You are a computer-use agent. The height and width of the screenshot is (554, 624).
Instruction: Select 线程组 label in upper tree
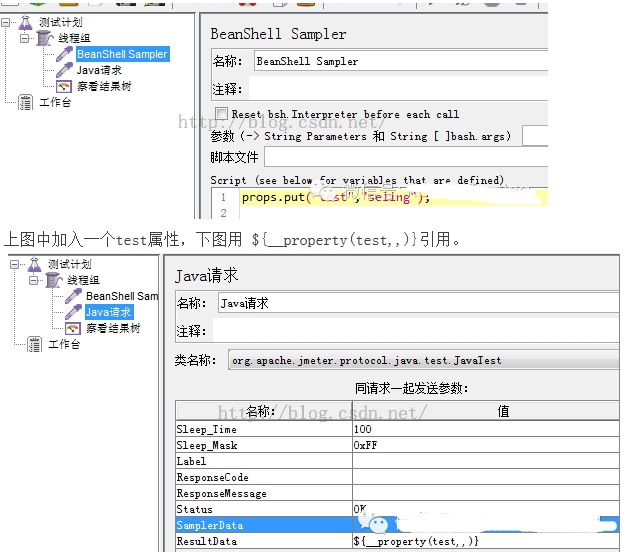[x=74, y=38]
